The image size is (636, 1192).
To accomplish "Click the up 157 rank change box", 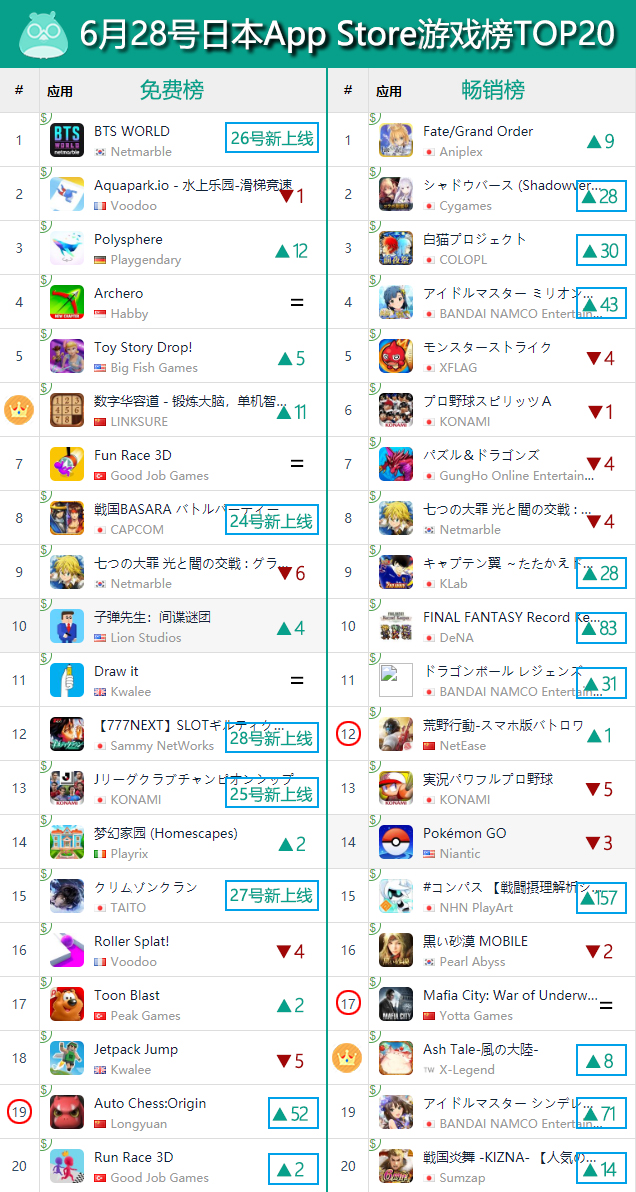I will [601, 897].
